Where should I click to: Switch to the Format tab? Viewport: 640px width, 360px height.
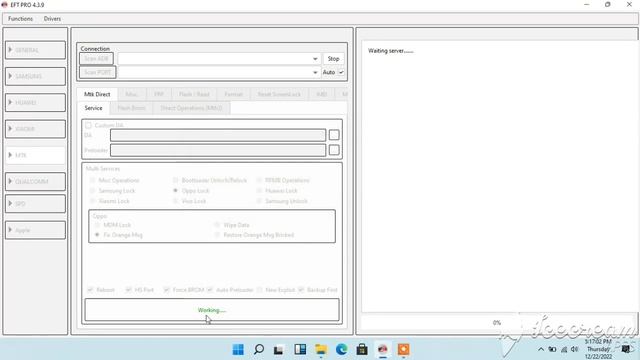[233, 94]
